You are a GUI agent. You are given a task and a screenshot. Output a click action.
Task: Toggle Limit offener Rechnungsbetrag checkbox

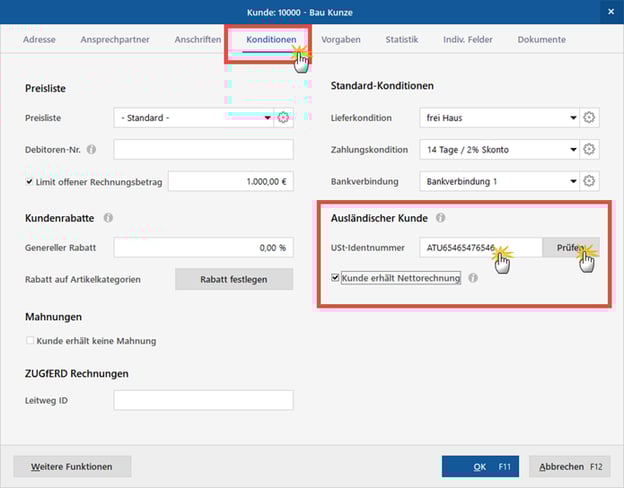(29, 182)
